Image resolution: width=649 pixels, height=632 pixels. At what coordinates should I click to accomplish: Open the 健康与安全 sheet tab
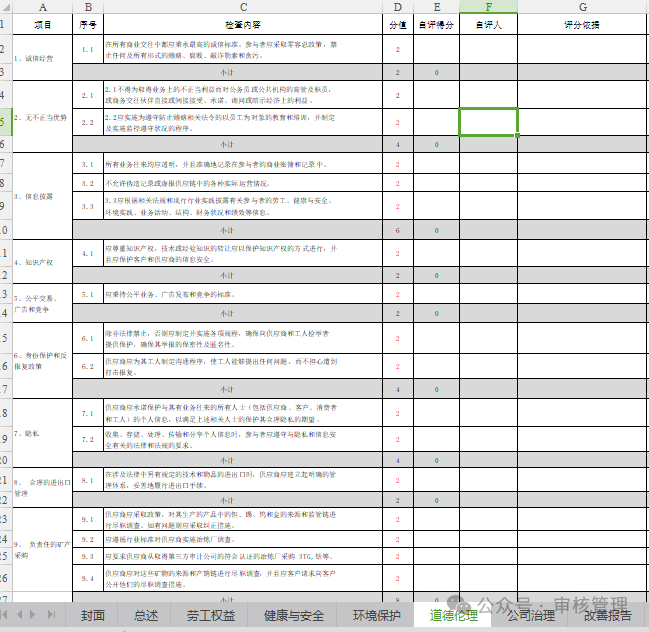coord(293,615)
